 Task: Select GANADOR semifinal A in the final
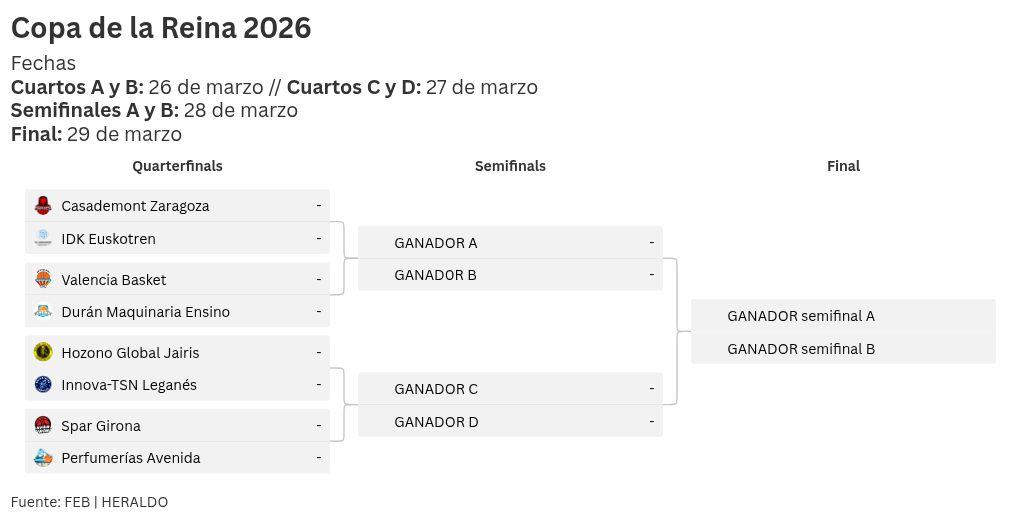click(x=800, y=316)
